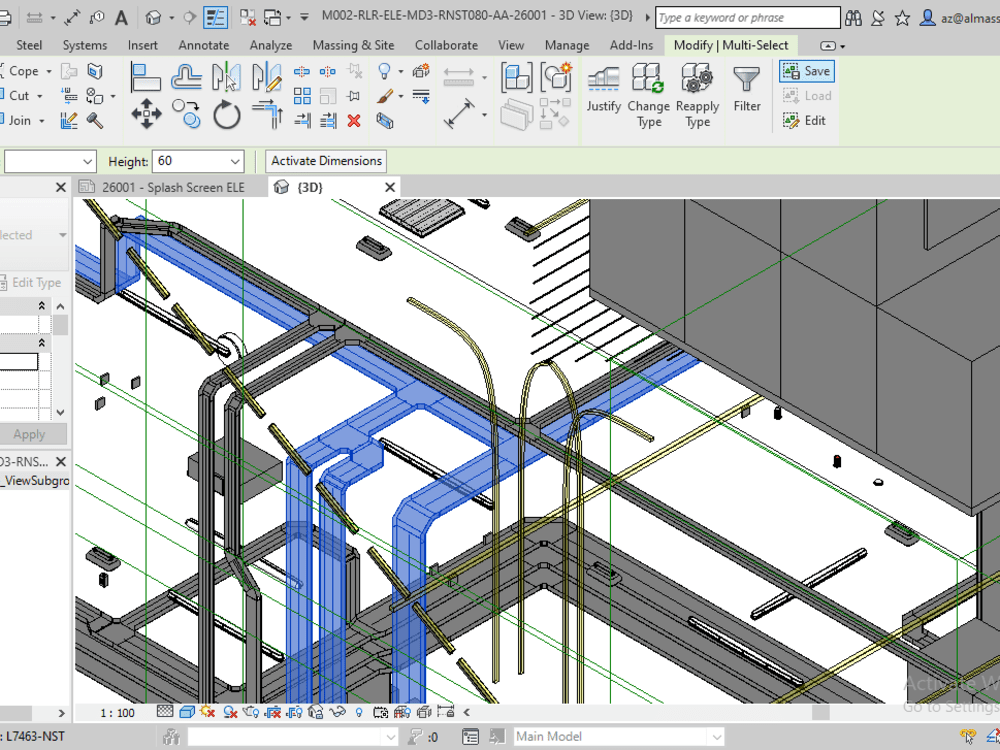Switch to the Collaborate tab
1000x750 pixels.
[446, 45]
